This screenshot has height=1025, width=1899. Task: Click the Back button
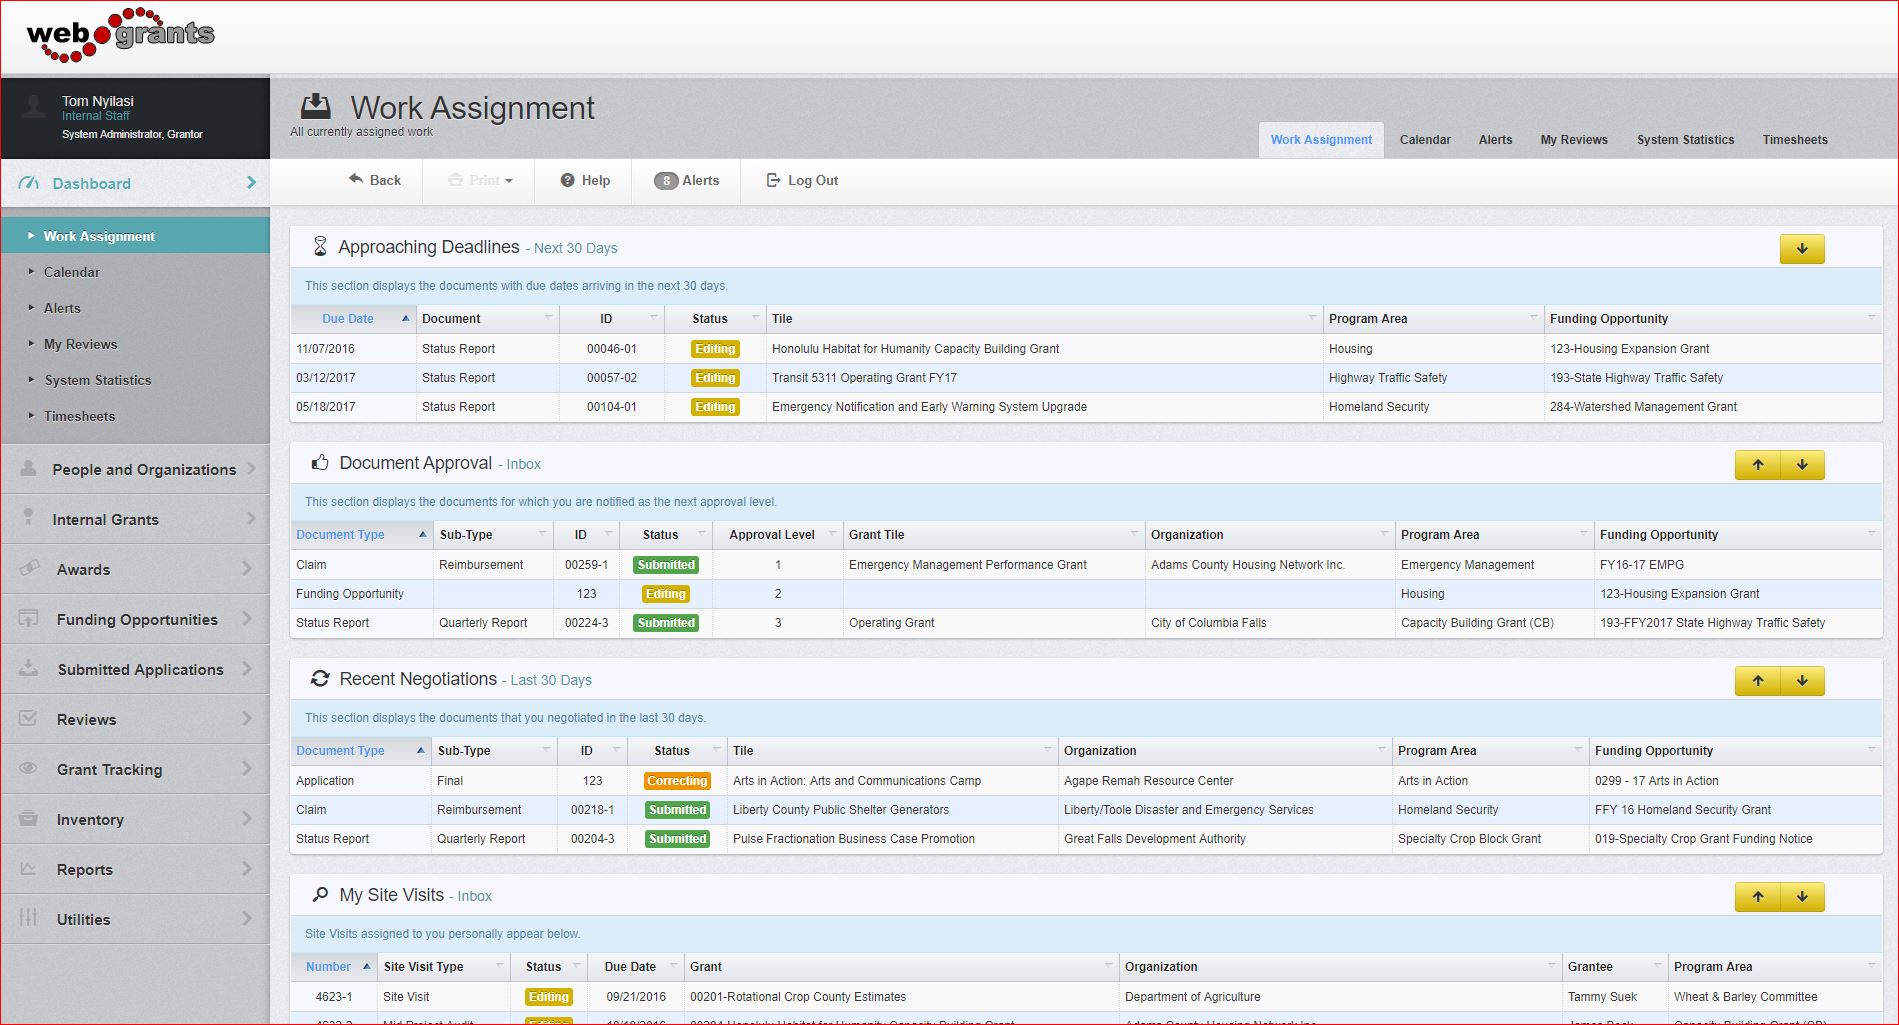point(374,180)
